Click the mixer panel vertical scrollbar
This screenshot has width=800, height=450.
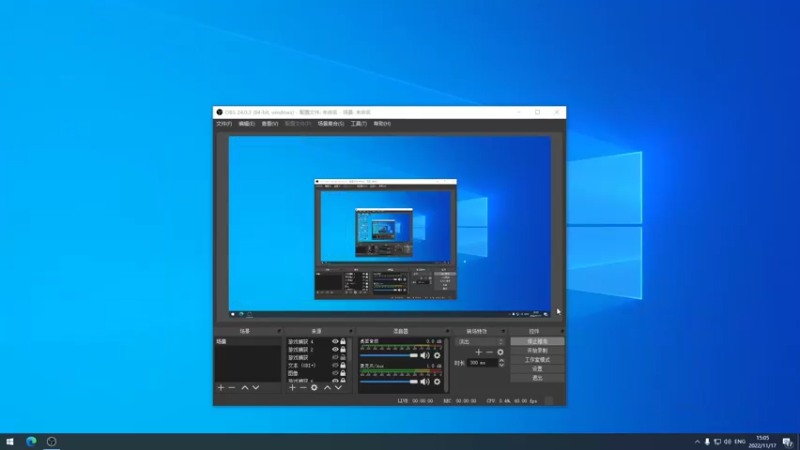pos(446,365)
